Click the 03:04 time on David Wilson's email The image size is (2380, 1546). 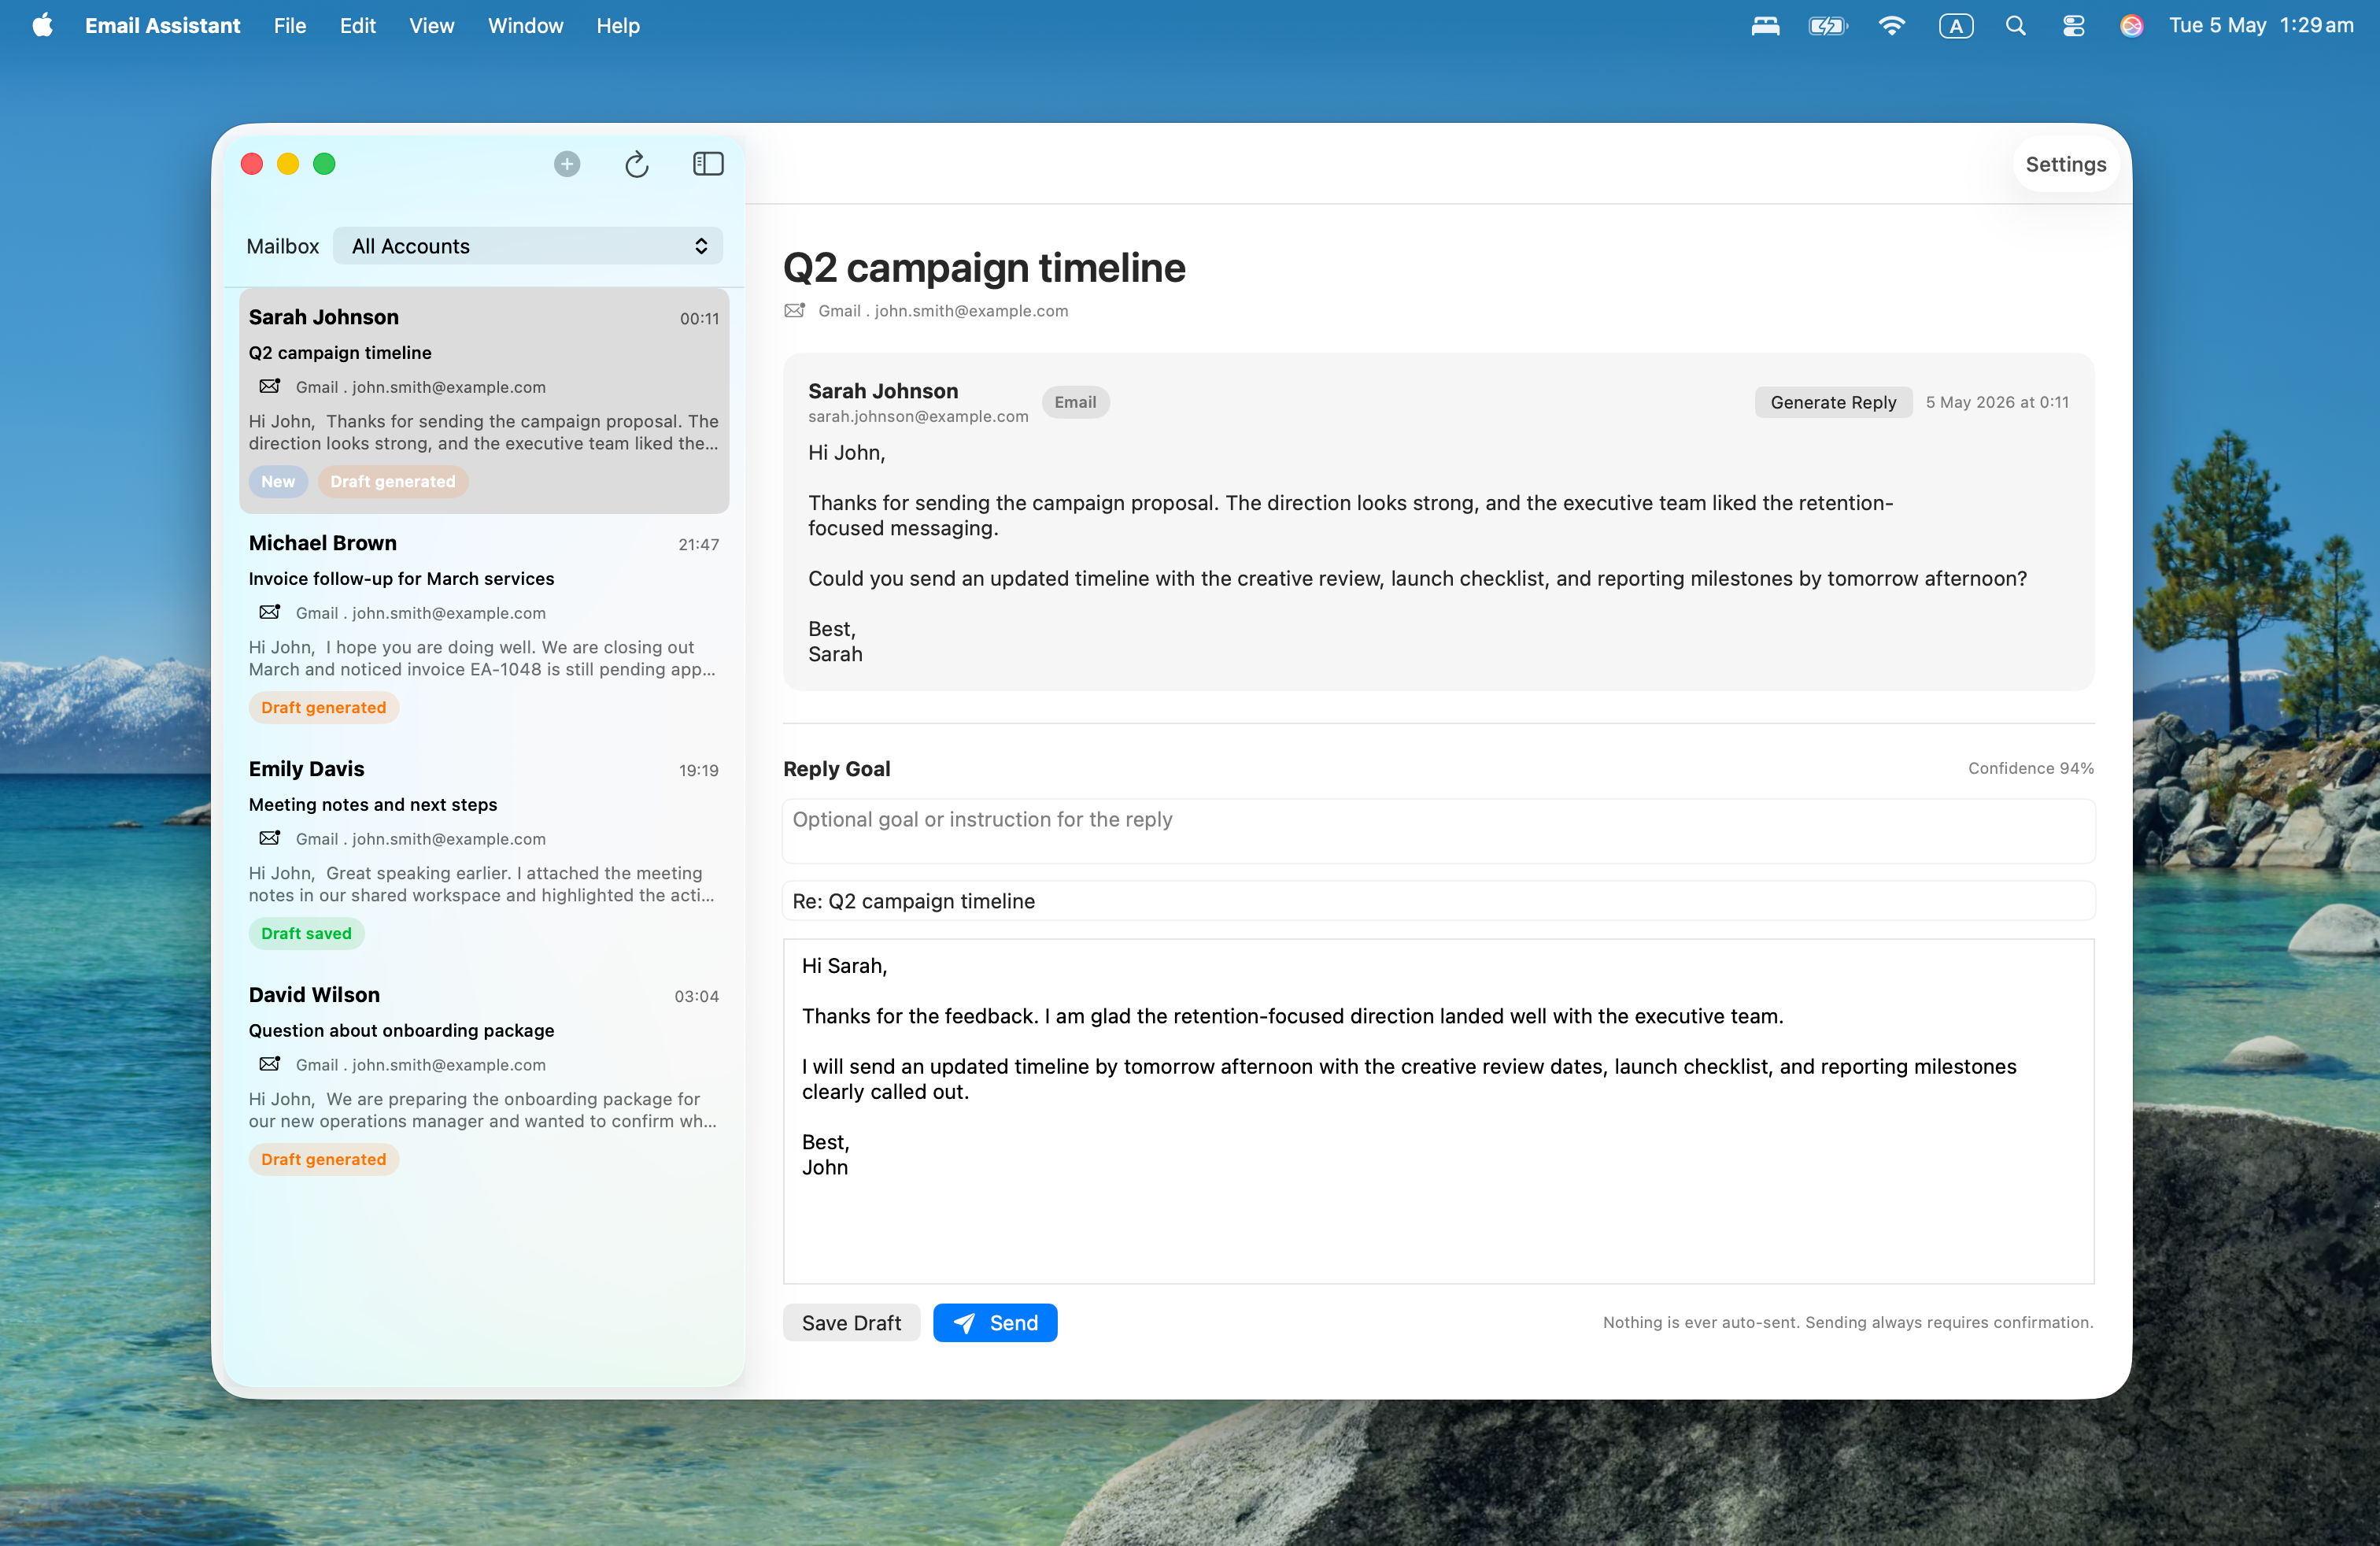pyautogui.click(x=696, y=996)
